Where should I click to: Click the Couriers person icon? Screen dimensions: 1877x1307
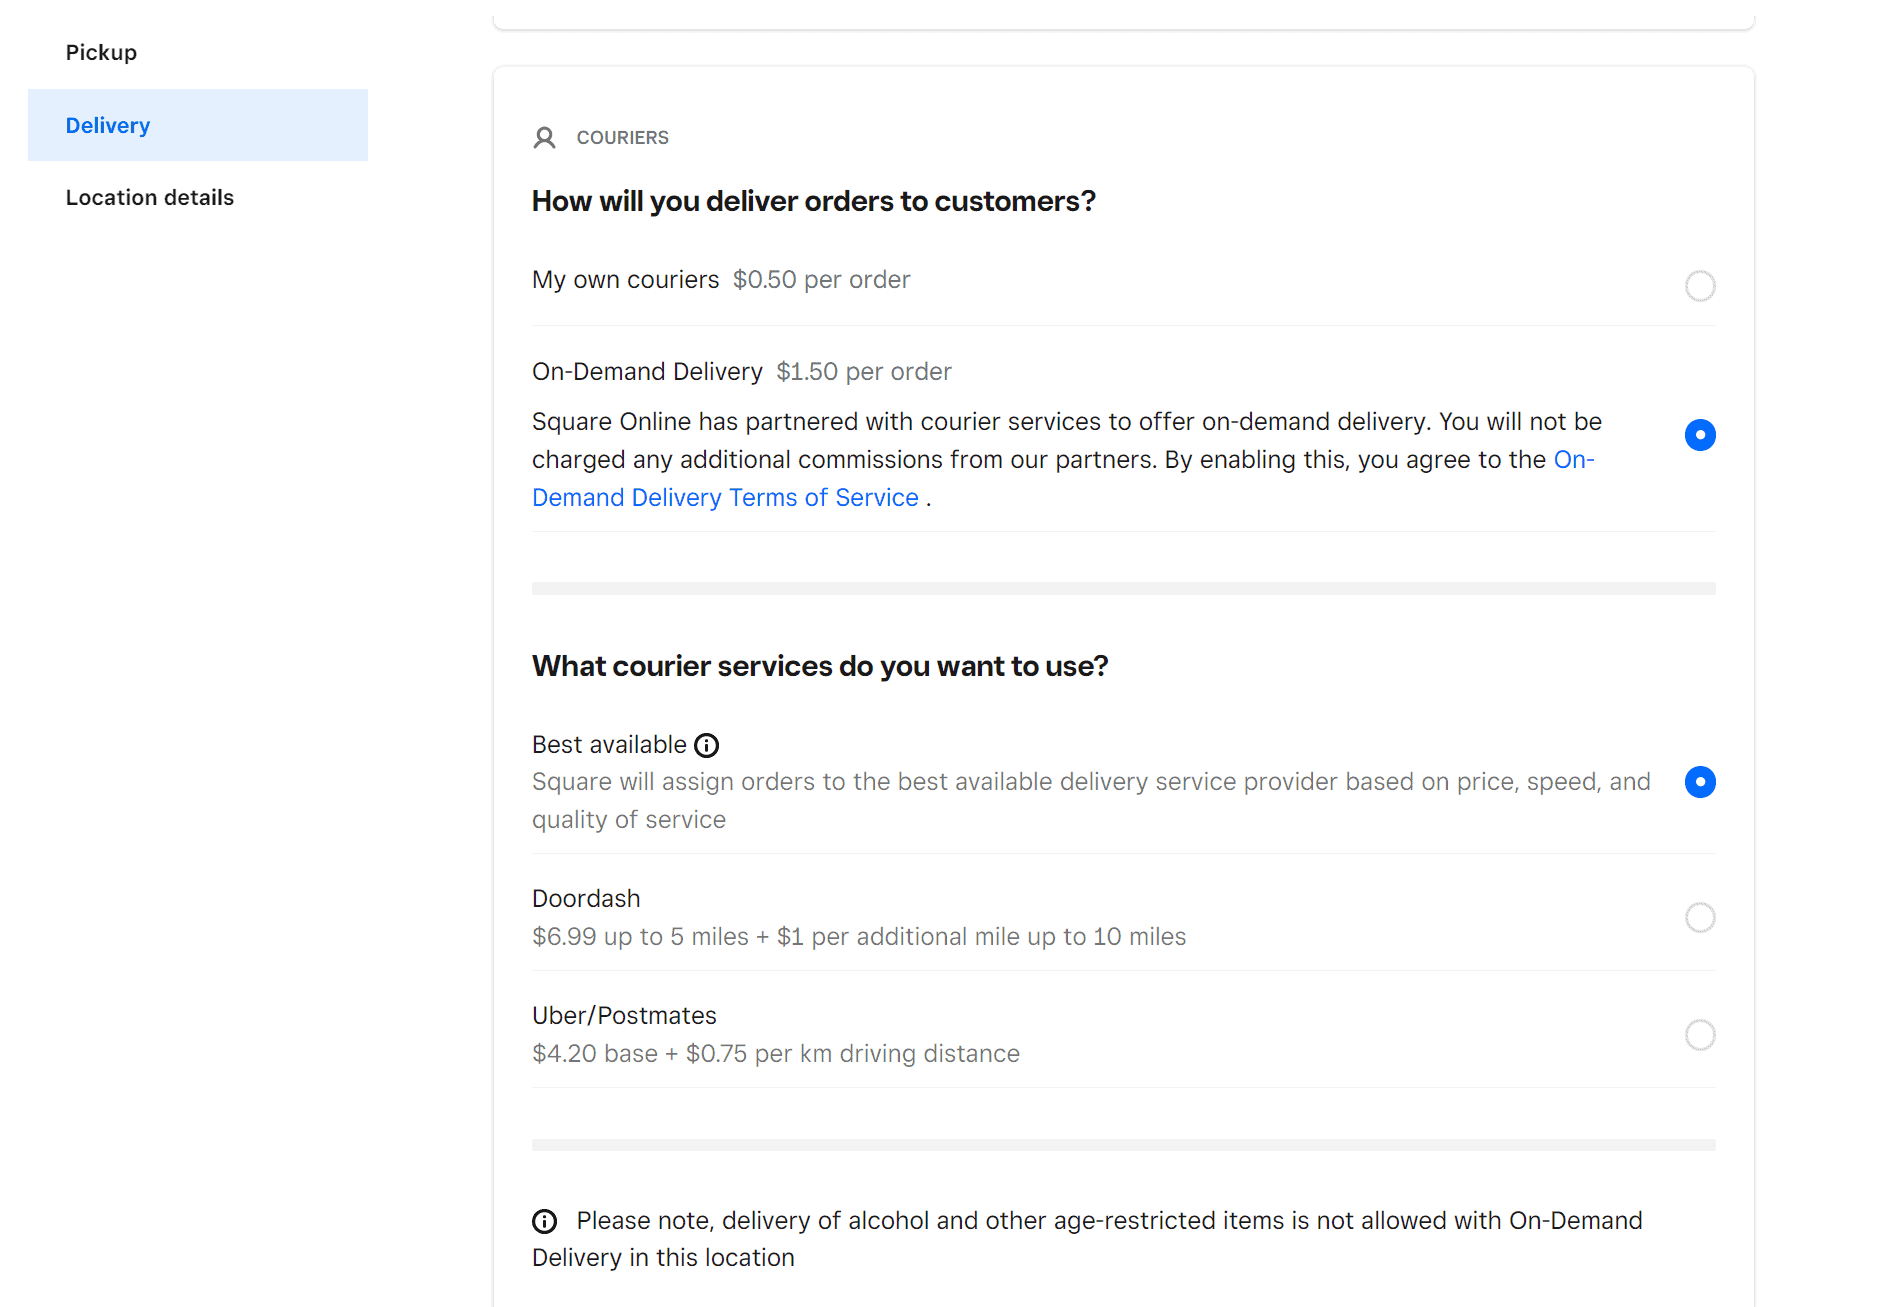tap(544, 138)
